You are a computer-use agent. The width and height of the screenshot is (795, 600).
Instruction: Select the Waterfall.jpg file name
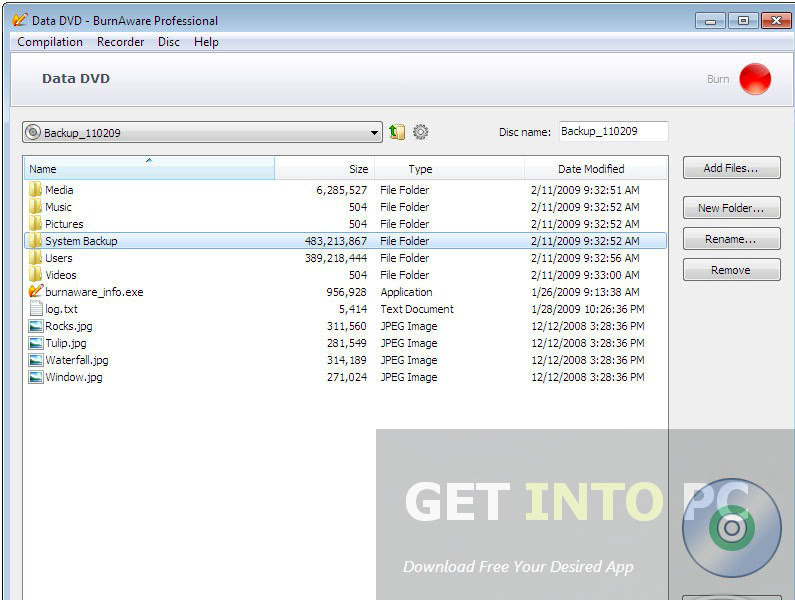[77, 360]
